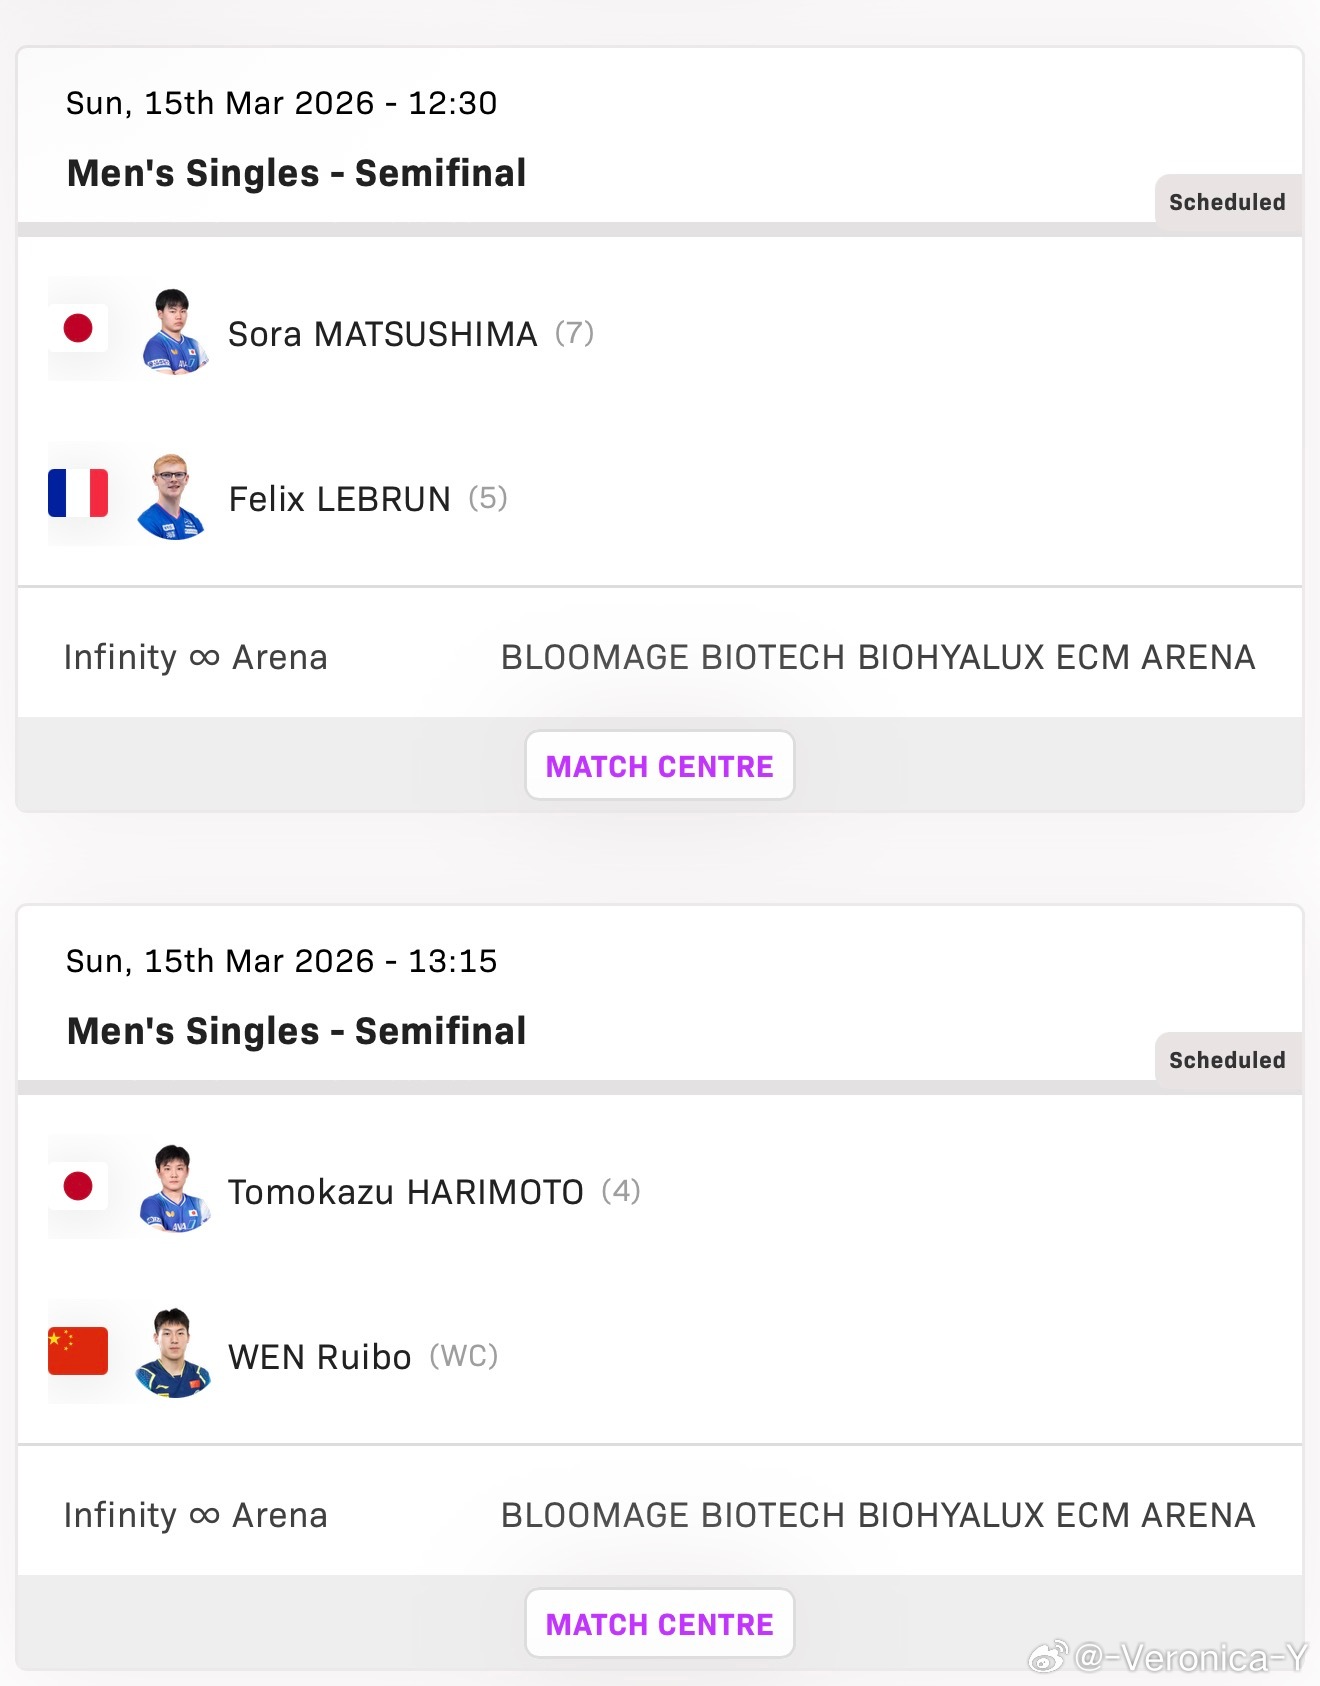Click the Japan flag beside Tomokazu Harimoto
This screenshot has height=1686, width=1320.
(78, 1186)
